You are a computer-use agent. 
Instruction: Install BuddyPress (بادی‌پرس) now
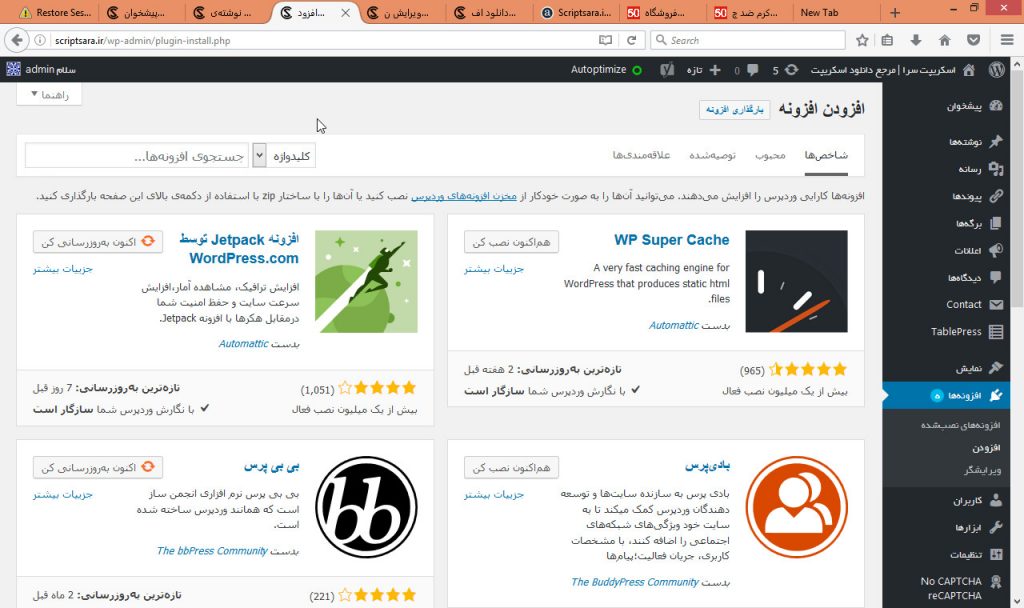(x=511, y=468)
